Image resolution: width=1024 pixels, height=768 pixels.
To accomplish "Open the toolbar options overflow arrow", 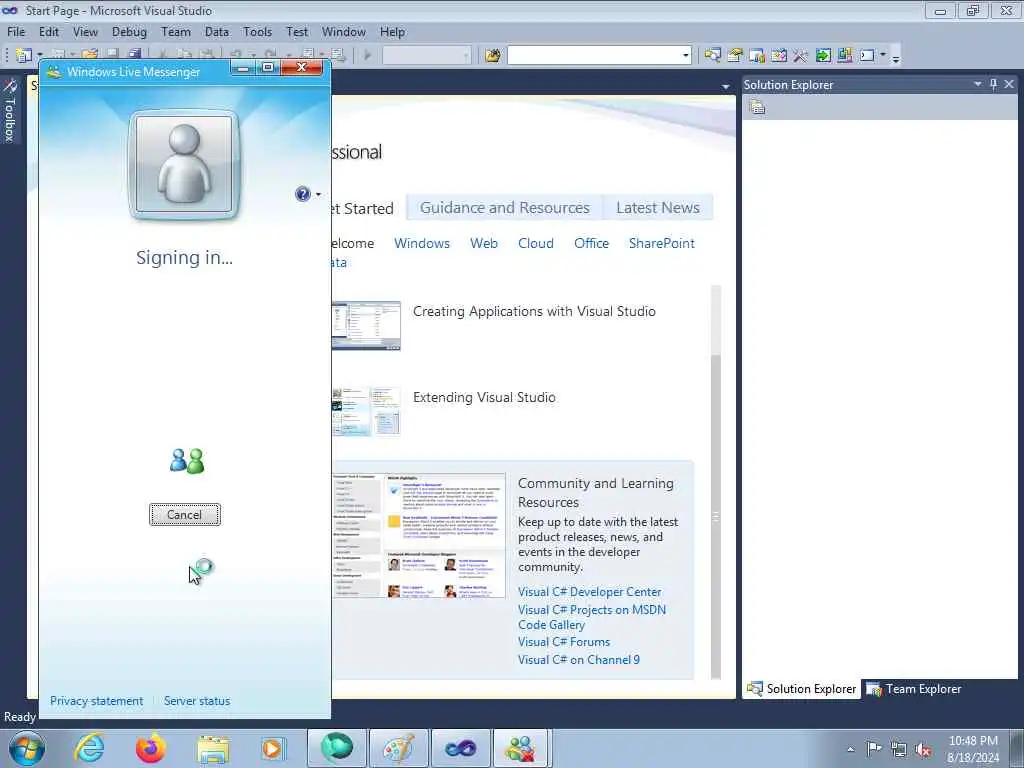I will coord(896,57).
